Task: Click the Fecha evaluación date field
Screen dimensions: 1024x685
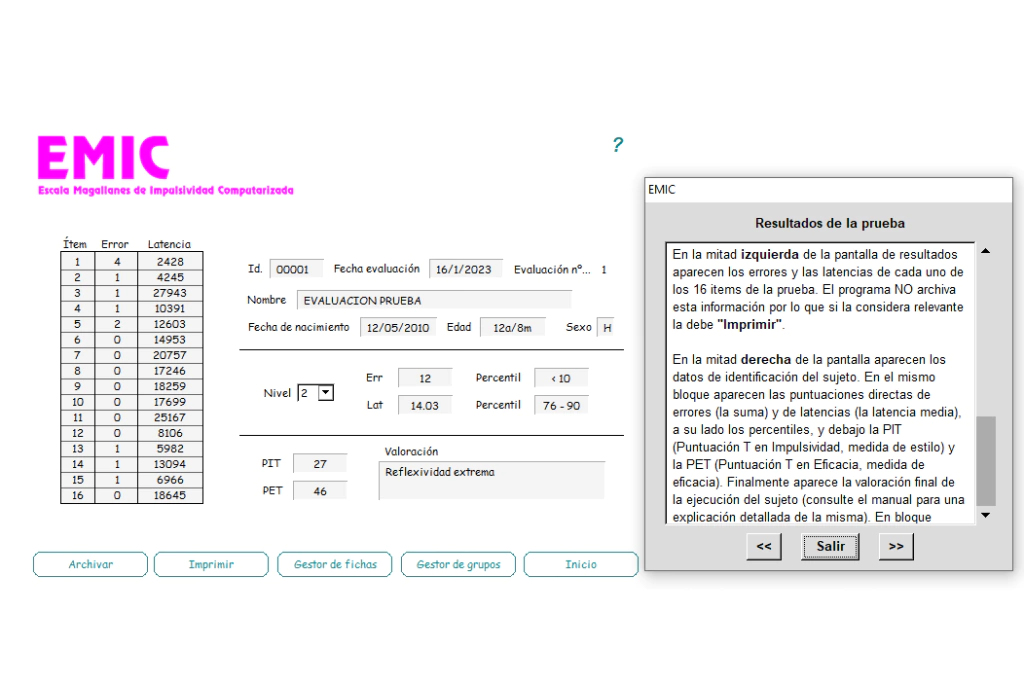Action: coord(465,270)
